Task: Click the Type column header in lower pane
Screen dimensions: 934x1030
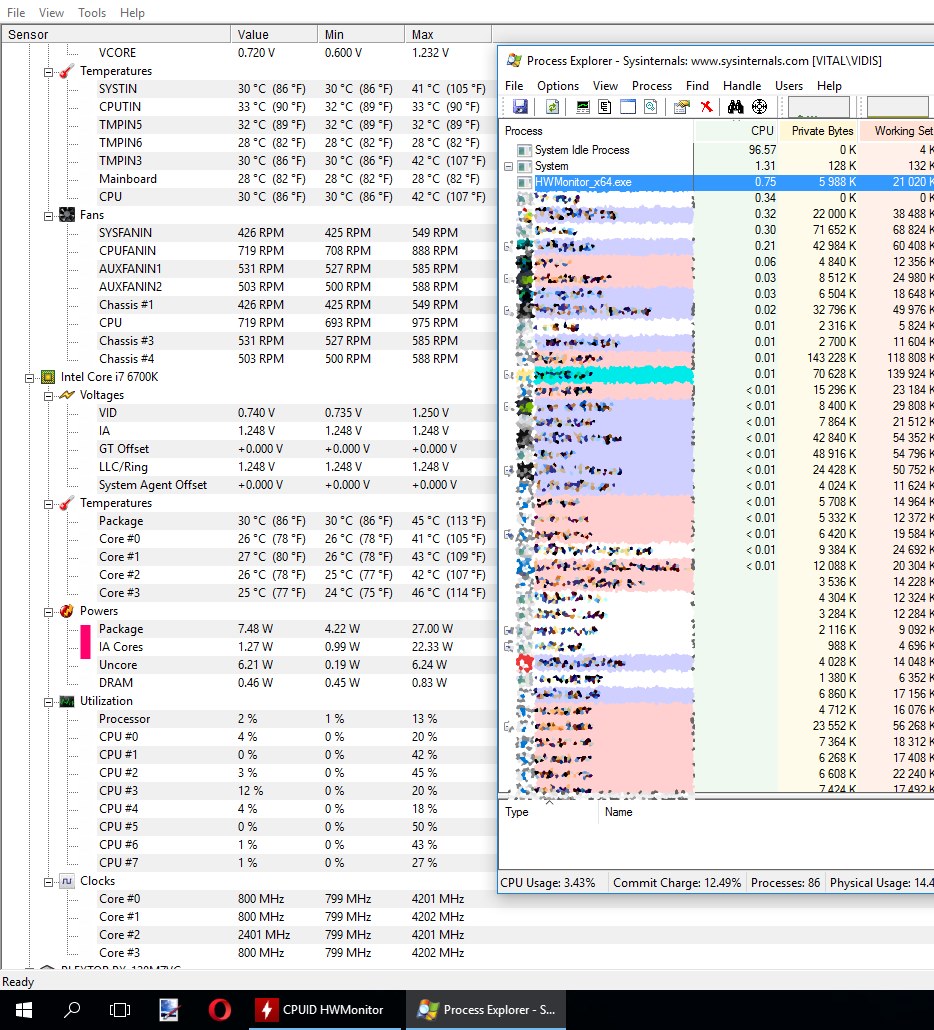Action: [549, 812]
